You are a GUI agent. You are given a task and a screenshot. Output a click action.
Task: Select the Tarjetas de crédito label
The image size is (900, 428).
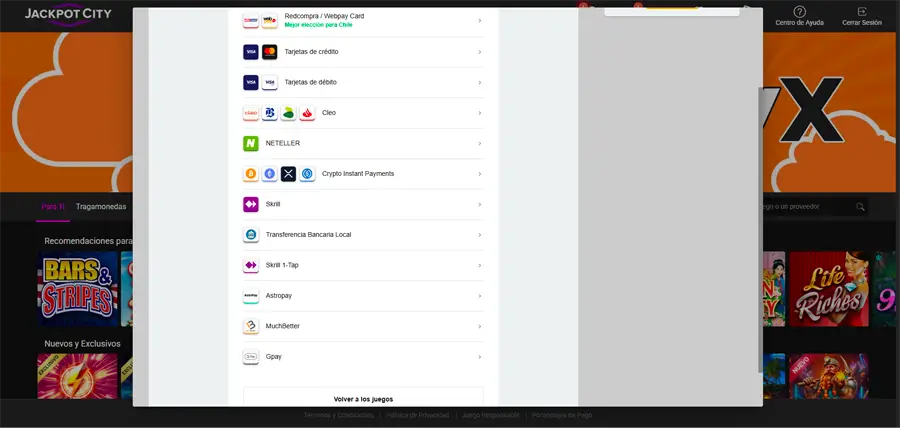(312, 52)
